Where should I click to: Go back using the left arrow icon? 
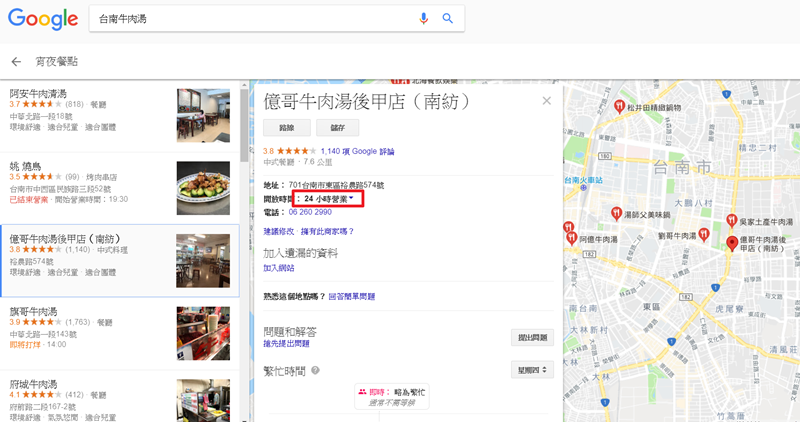(16, 62)
